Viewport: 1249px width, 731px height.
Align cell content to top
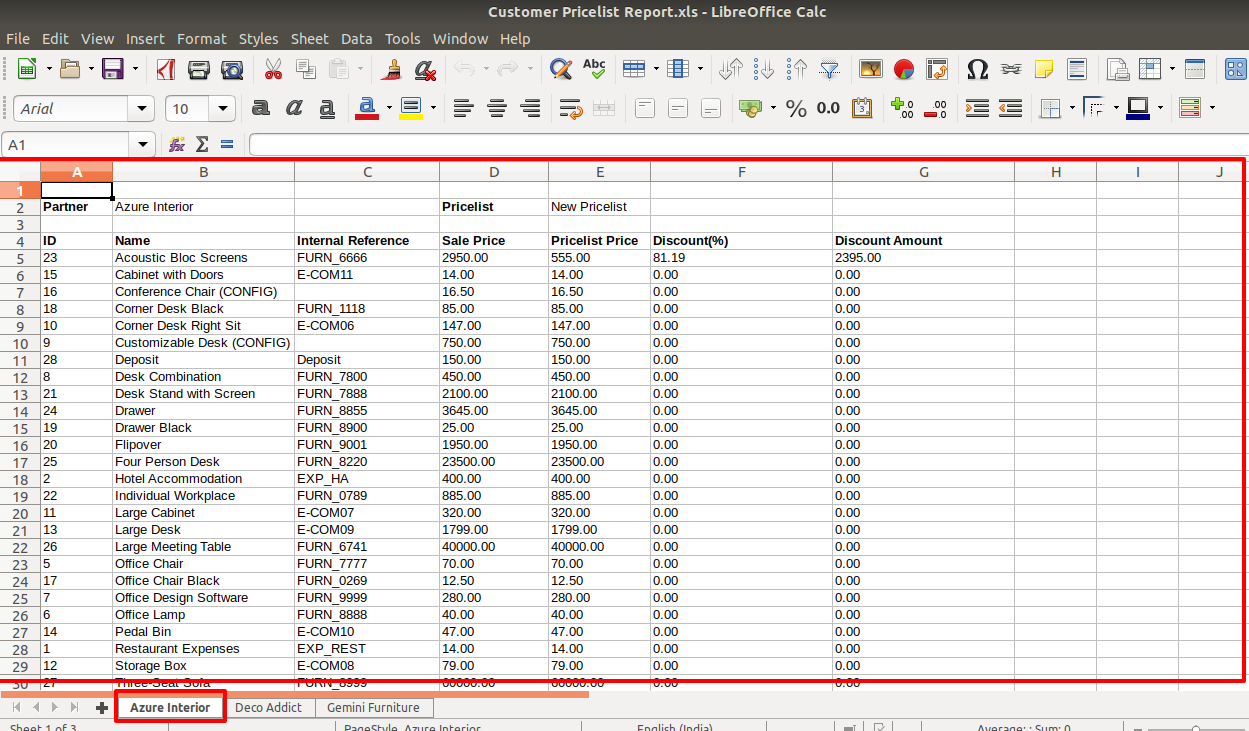coord(645,108)
